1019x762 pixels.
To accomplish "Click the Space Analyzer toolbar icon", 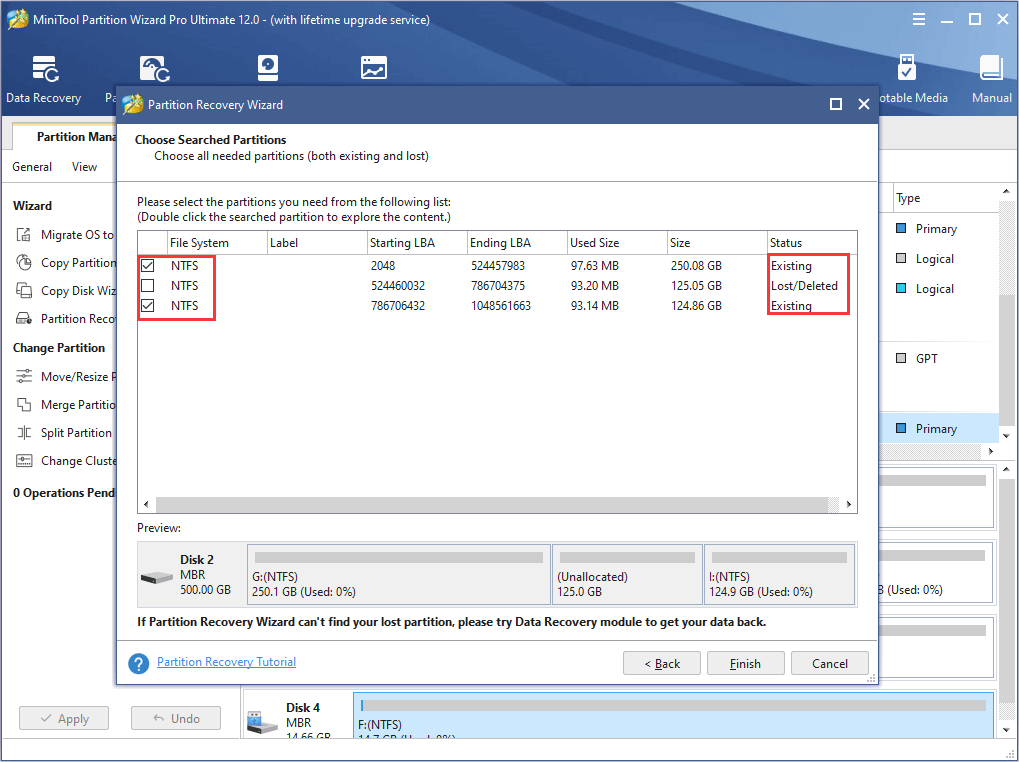I will [x=374, y=68].
